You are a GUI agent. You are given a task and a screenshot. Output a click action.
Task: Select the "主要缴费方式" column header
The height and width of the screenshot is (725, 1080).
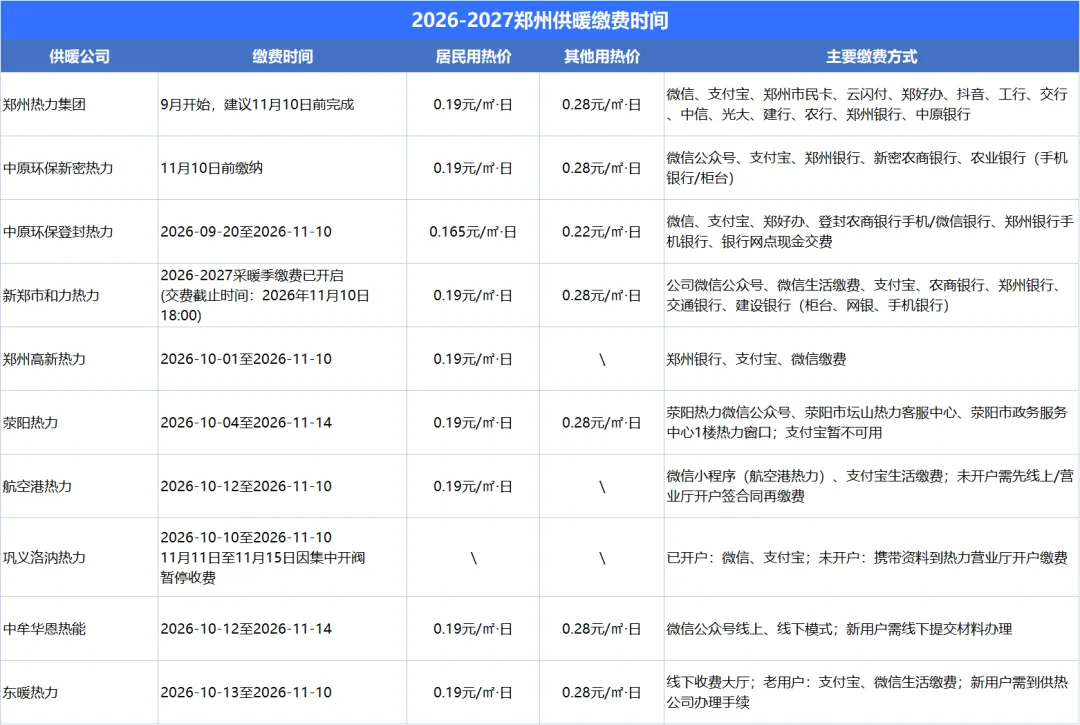[872, 56]
